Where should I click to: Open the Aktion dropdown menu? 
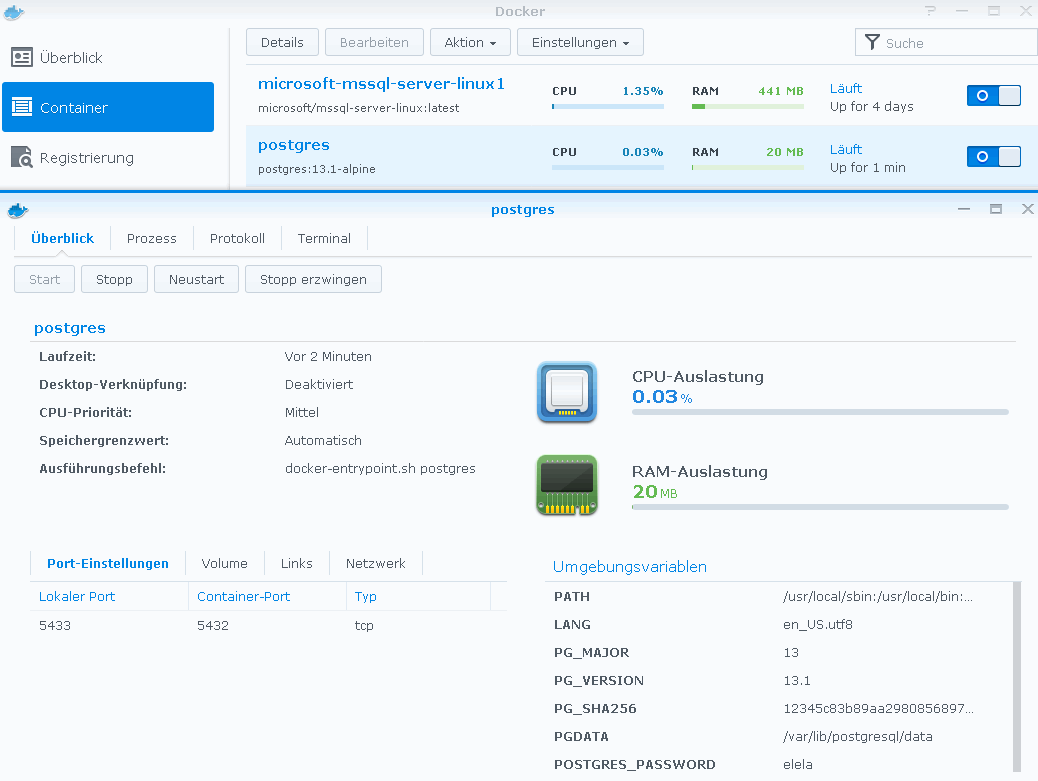click(470, 43)
